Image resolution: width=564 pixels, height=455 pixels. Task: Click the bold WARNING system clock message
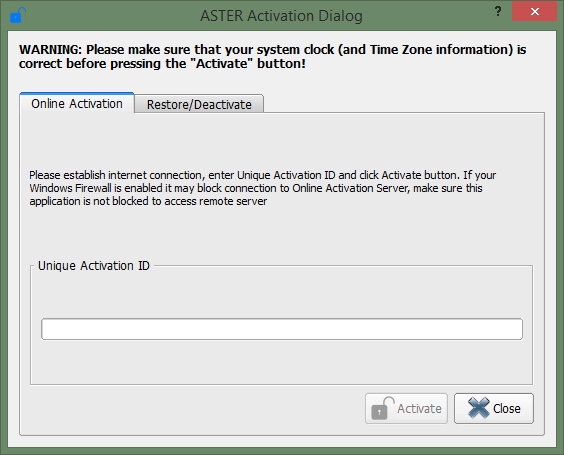(272, 56)
